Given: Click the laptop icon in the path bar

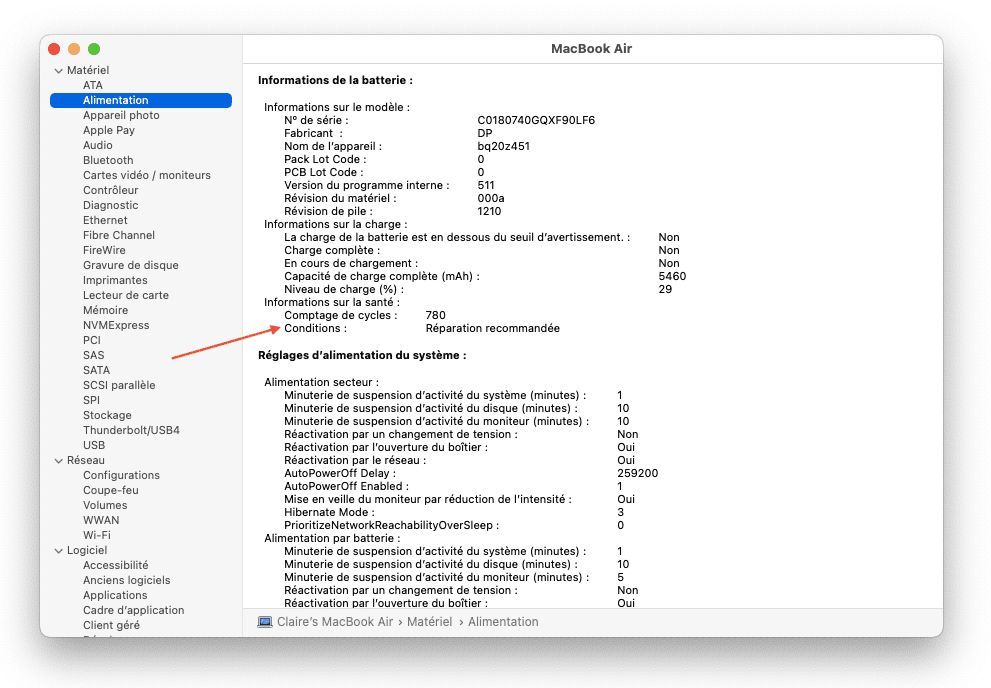Looking at the screenshot, I should tap(265, 622).
